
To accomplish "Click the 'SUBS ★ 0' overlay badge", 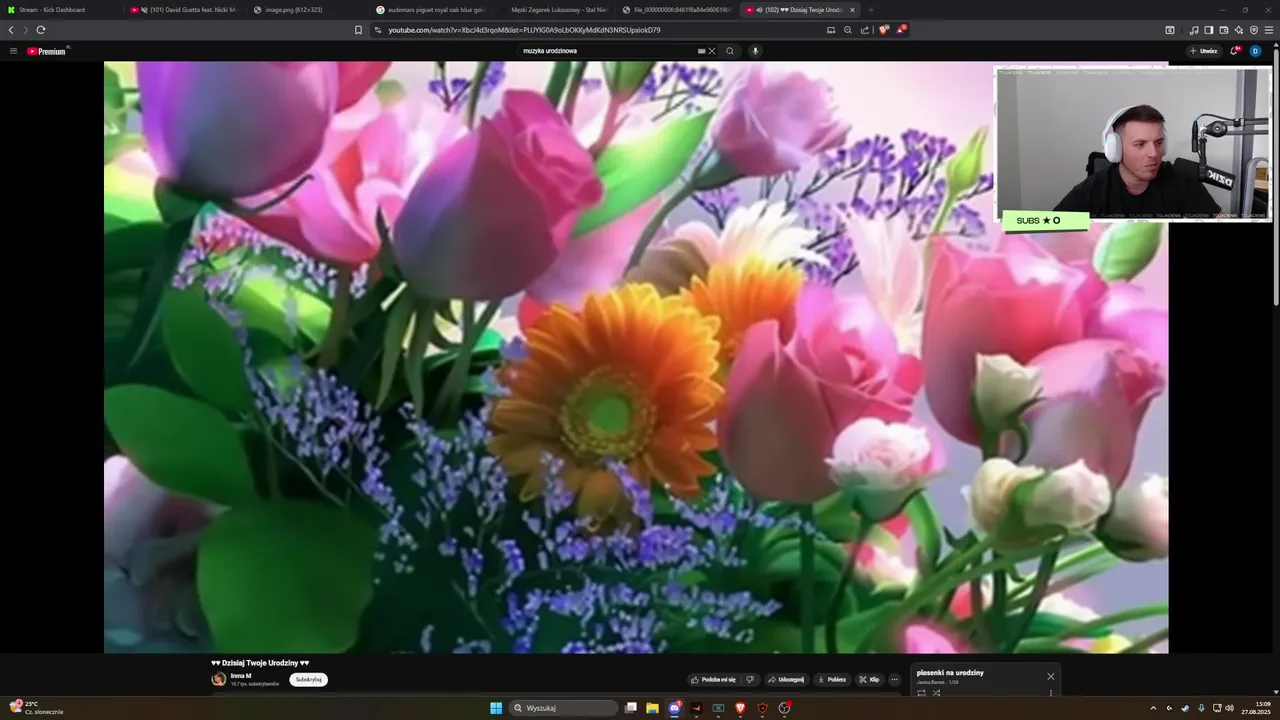I will pyautogui.click(x=1045, y=220).
